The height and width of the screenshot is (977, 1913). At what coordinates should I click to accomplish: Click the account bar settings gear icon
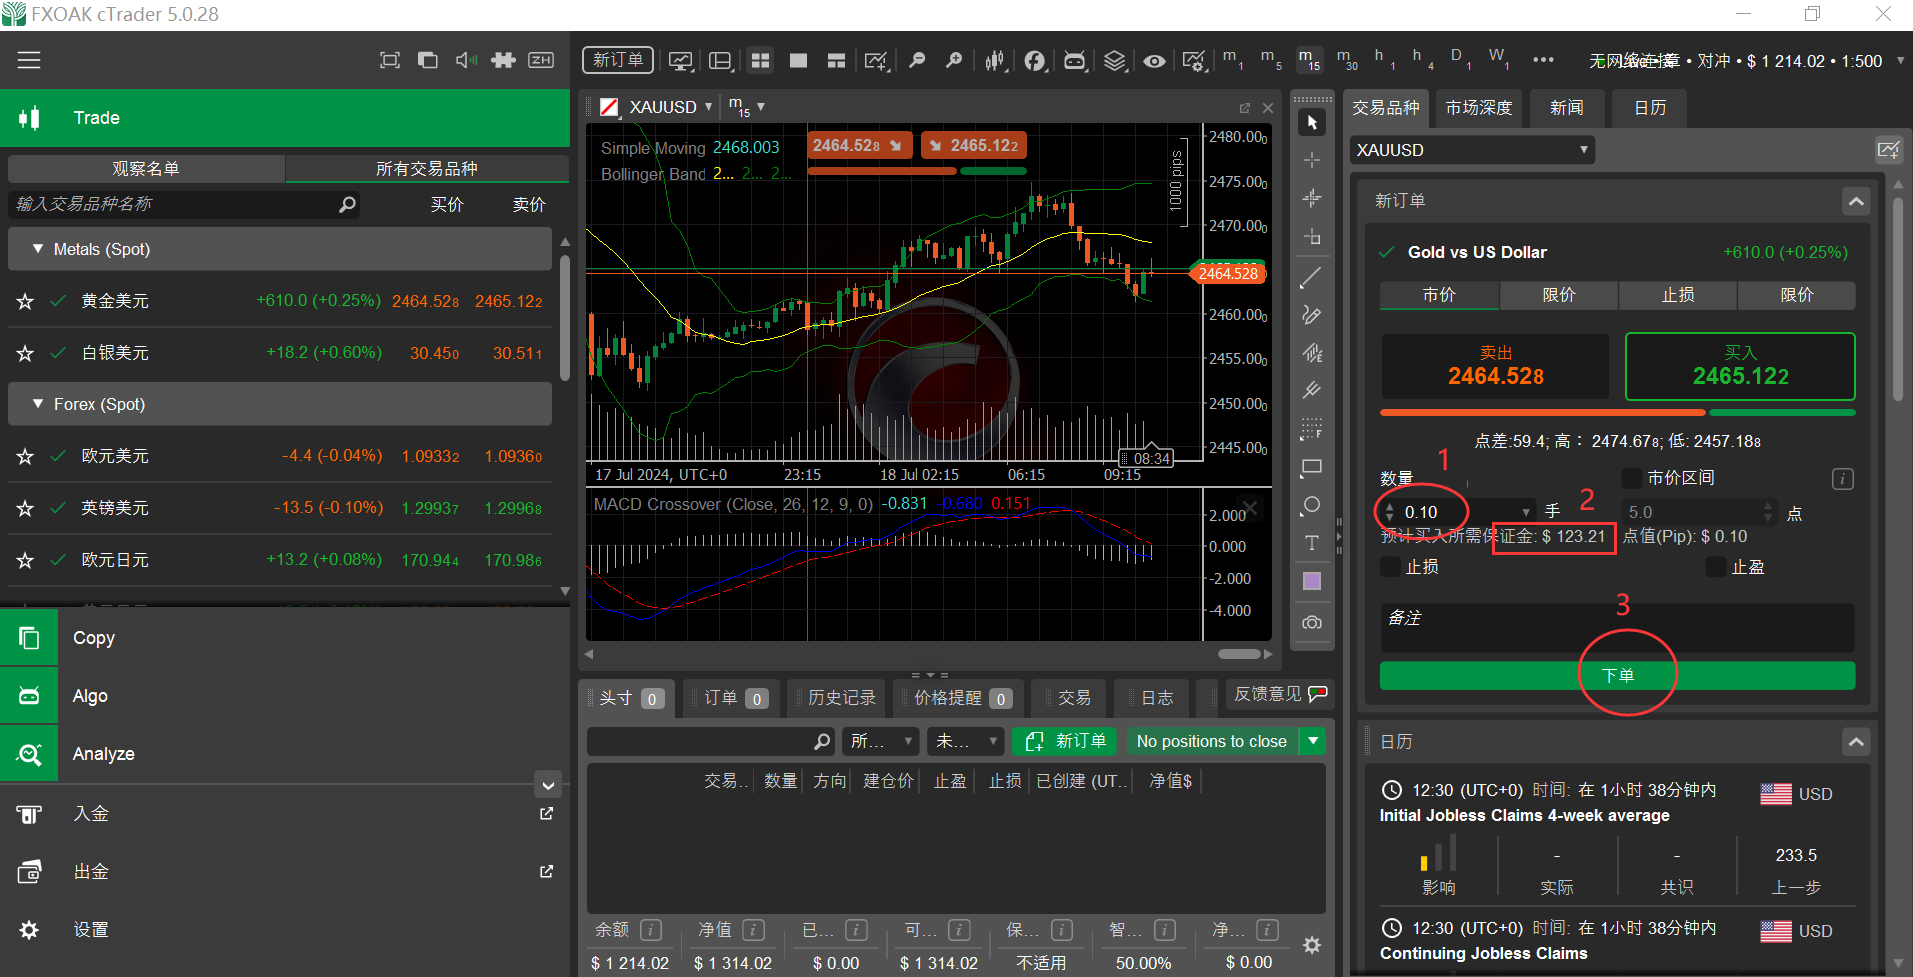click(x=1312, y=945)
